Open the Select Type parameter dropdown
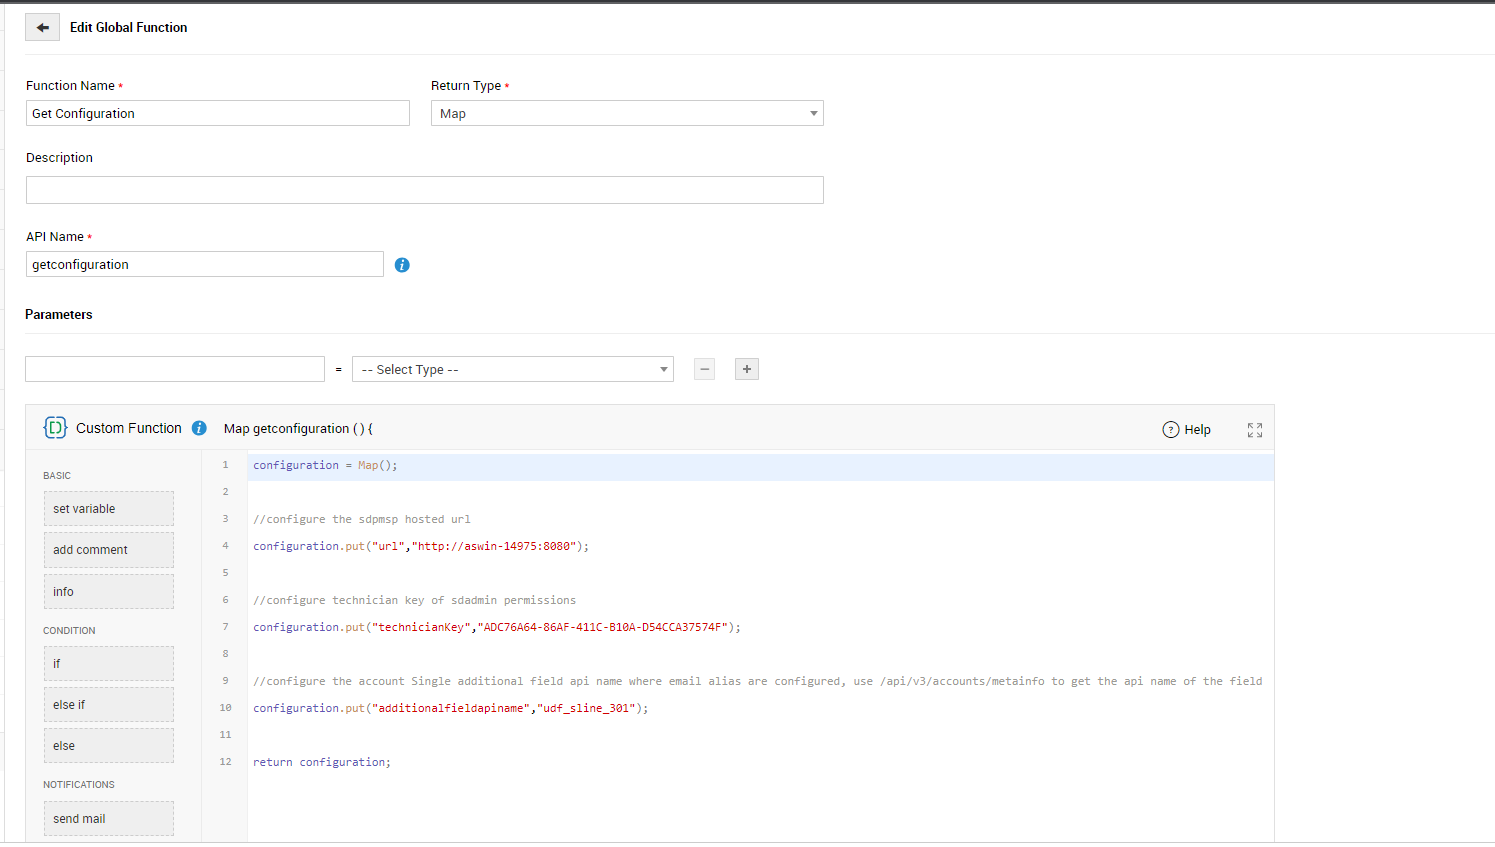Screen dimensions: 1495x847 click(x=513, y=370)
